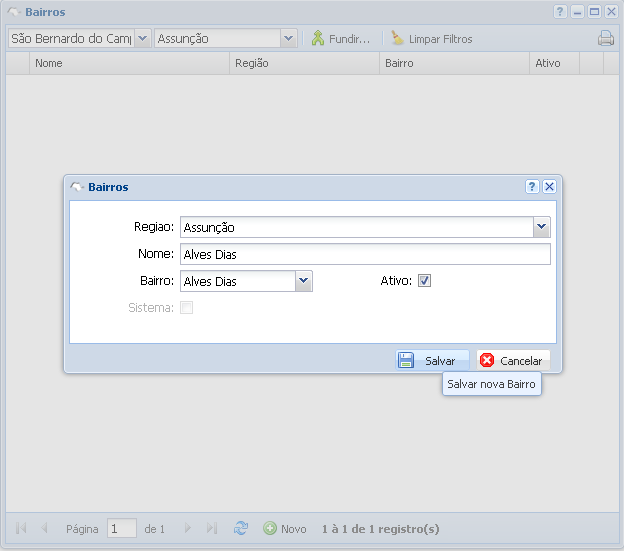Expand the Regiao dropdown in the dialog

pyautogui.click(x=541, y=227)
